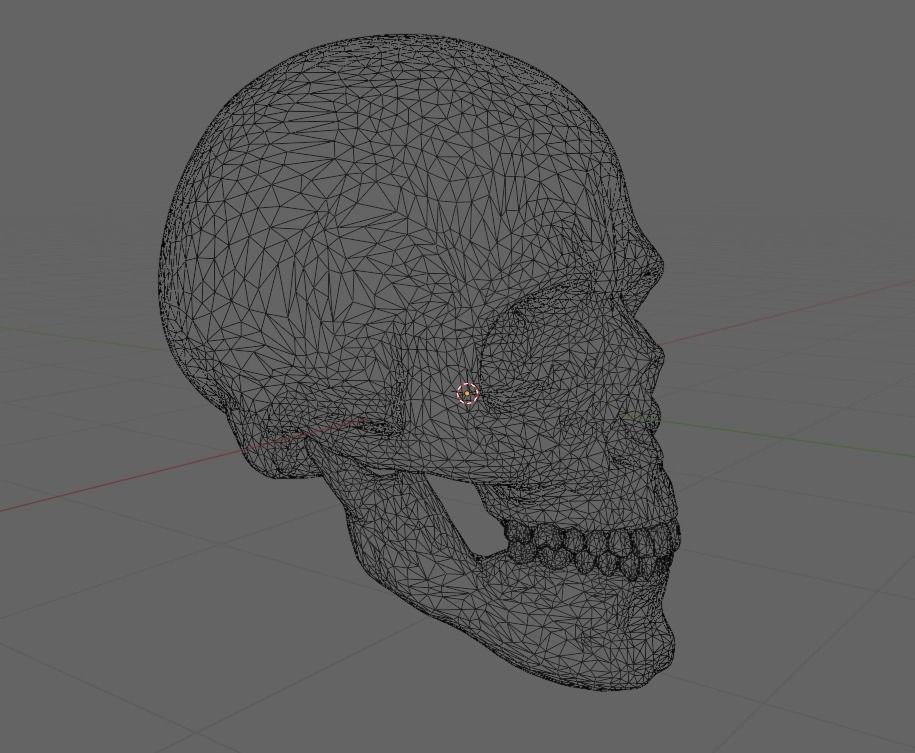The height and width of the screenshot is (753, 915).
Task: Click the 3D cursor crosshair on the skull
Action: point(467,394)
